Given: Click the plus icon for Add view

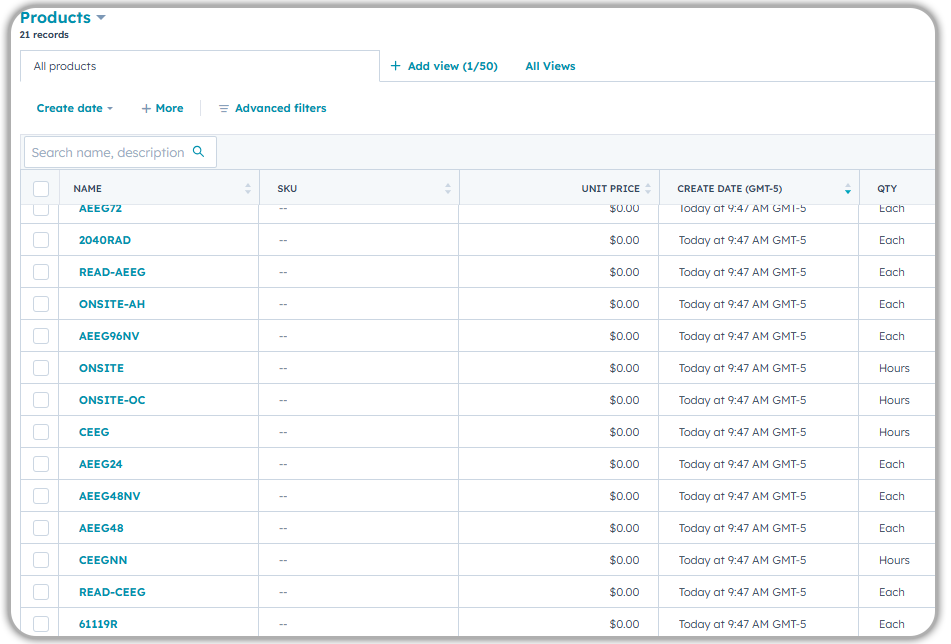Looking at the screenshot, I should tap(396, 66).
